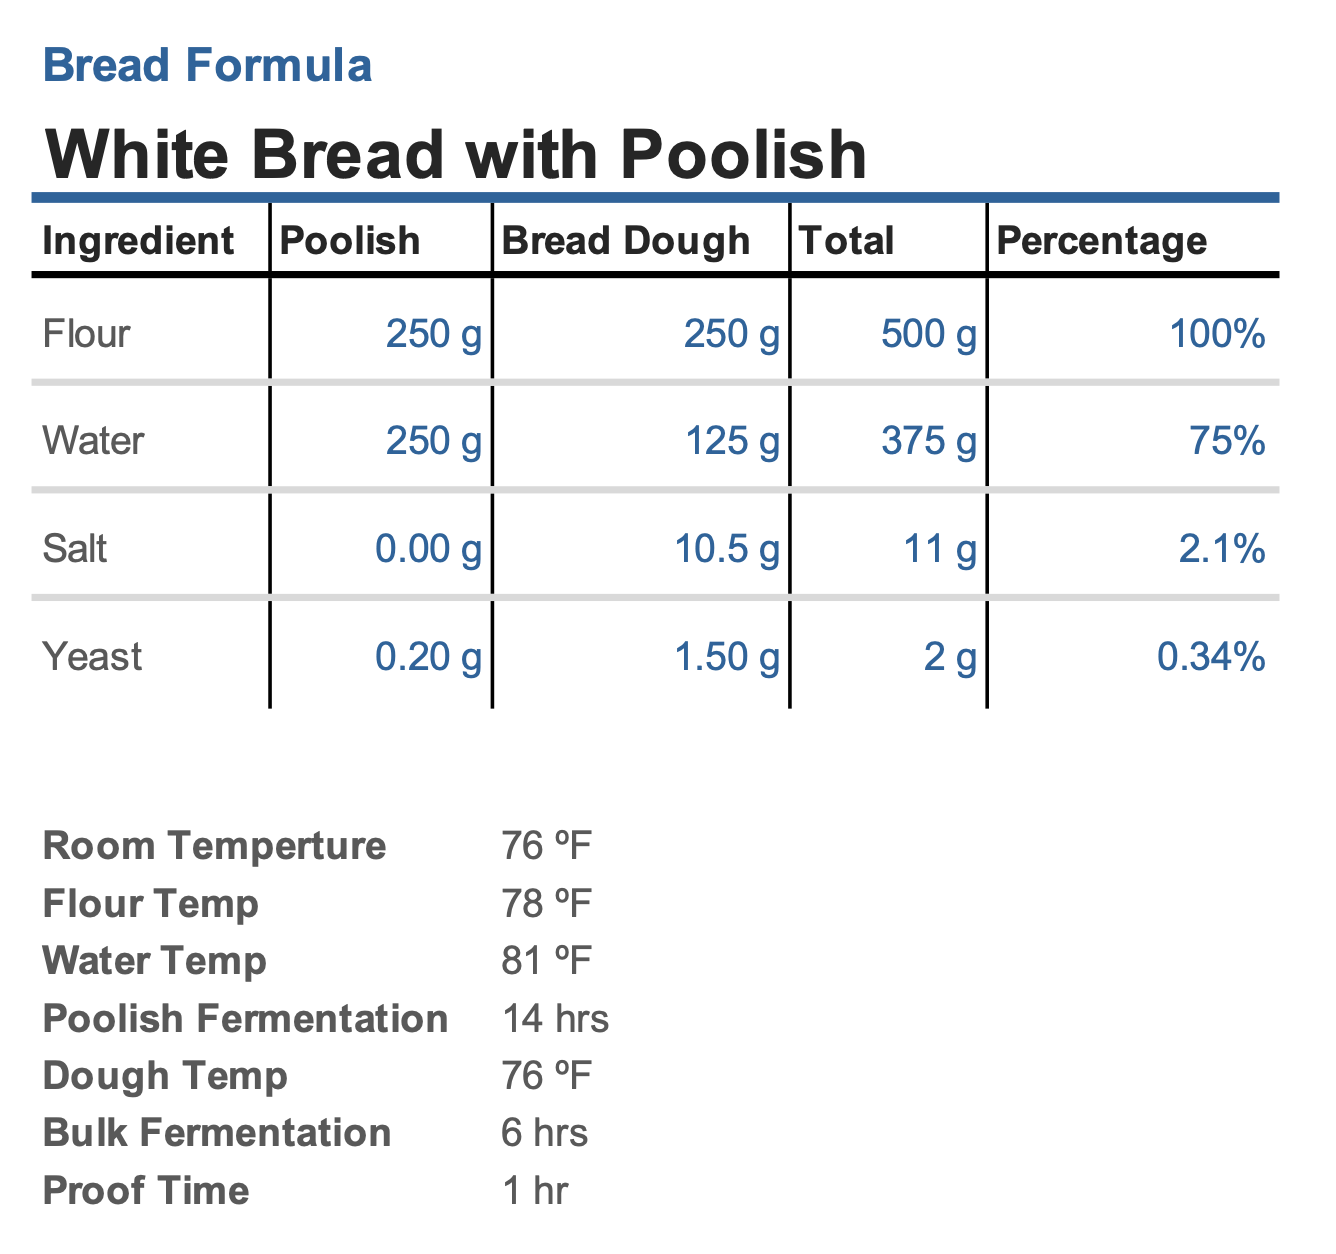
Task: Select the Poolish column header
Action: click(x=350, y=241)
